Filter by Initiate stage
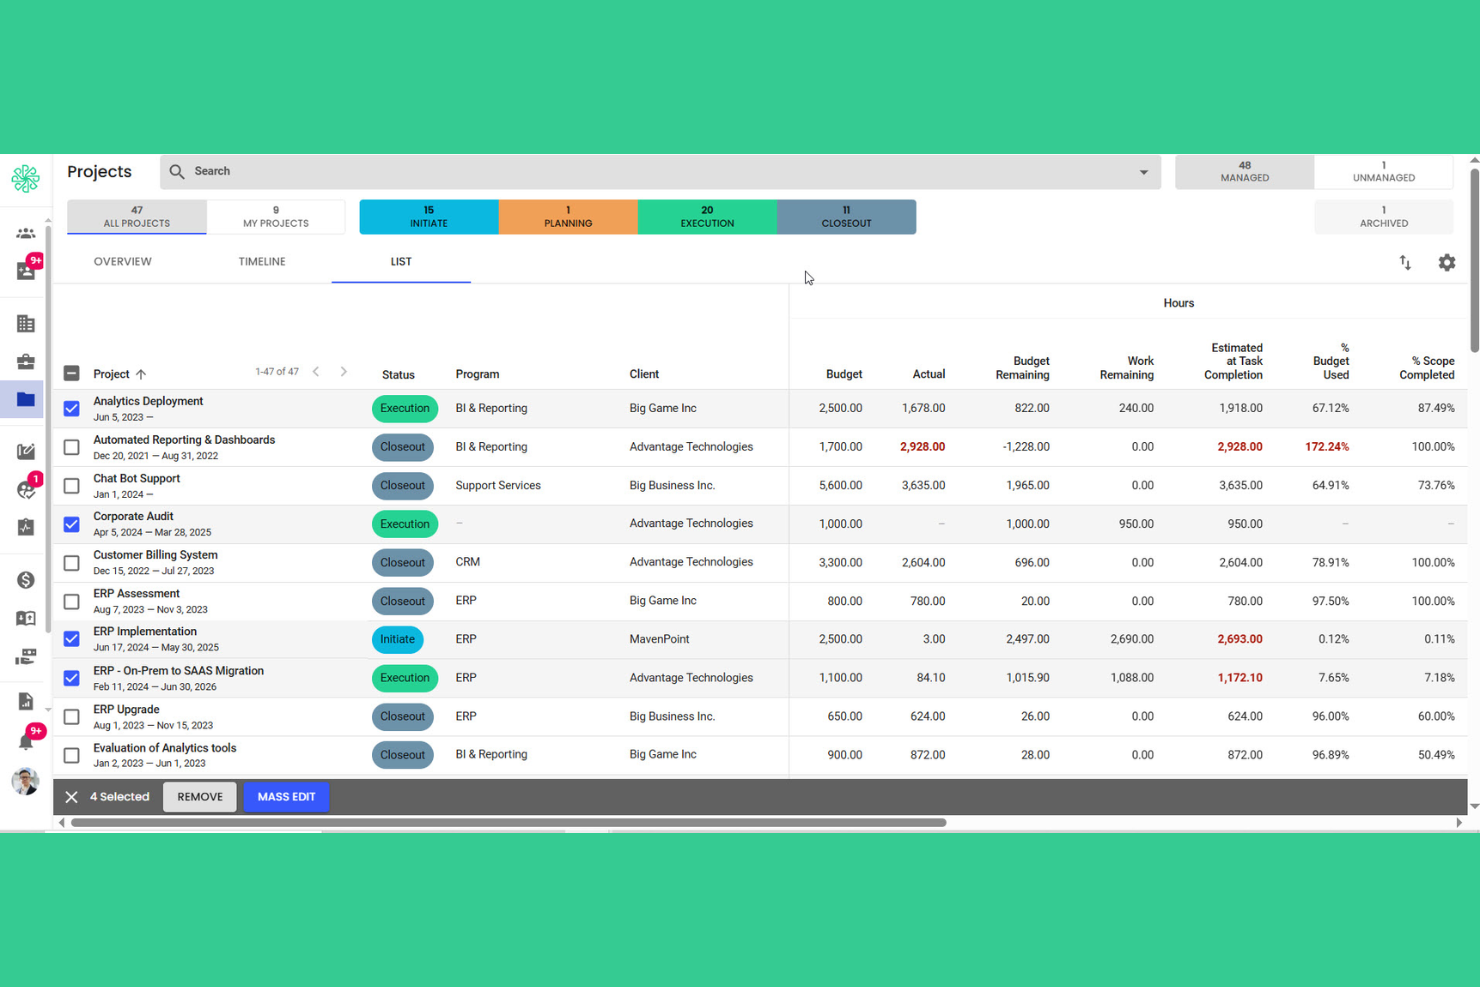The width and height of the screenshot is (1480, 987). 429,217
